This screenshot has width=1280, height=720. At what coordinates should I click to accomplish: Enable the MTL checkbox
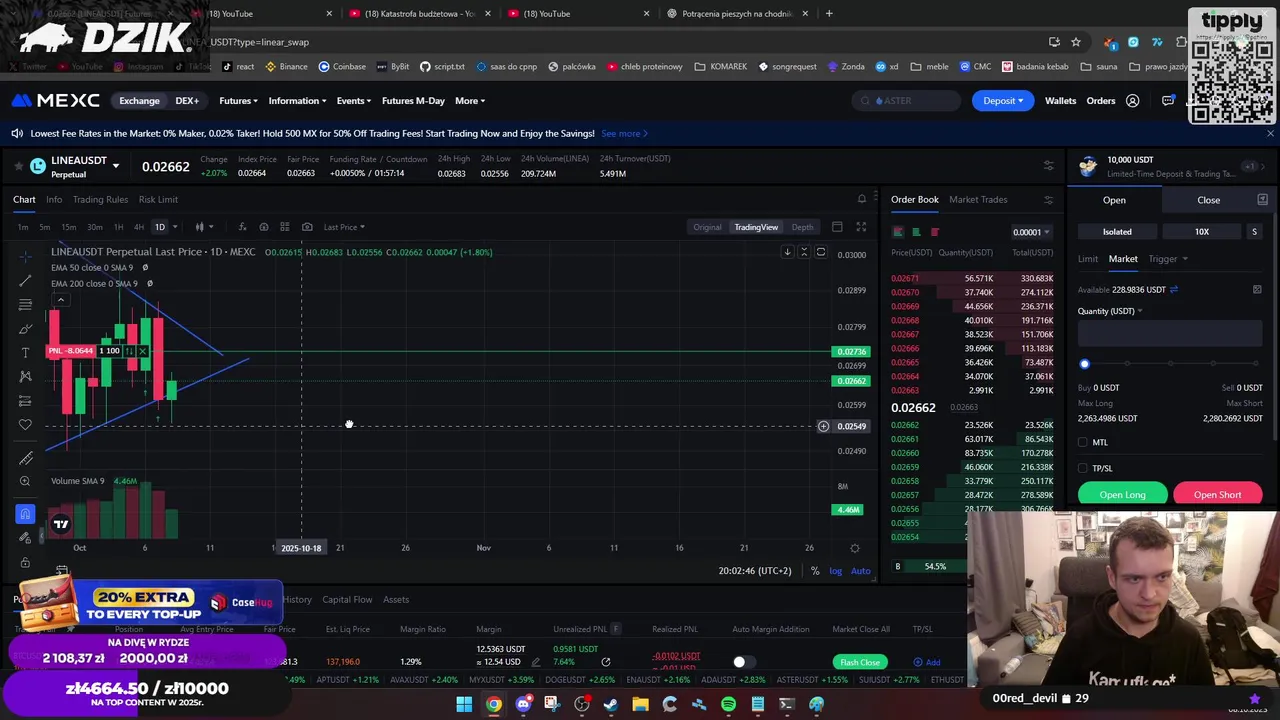pyautogui.click(x=1083, y=442)
